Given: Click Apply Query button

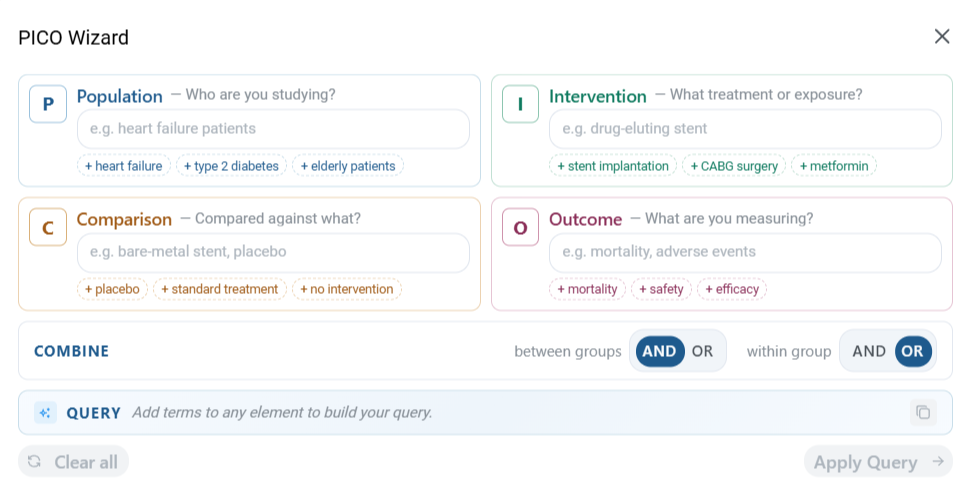Looking at the screenshot, I should [x=878, y=462].
